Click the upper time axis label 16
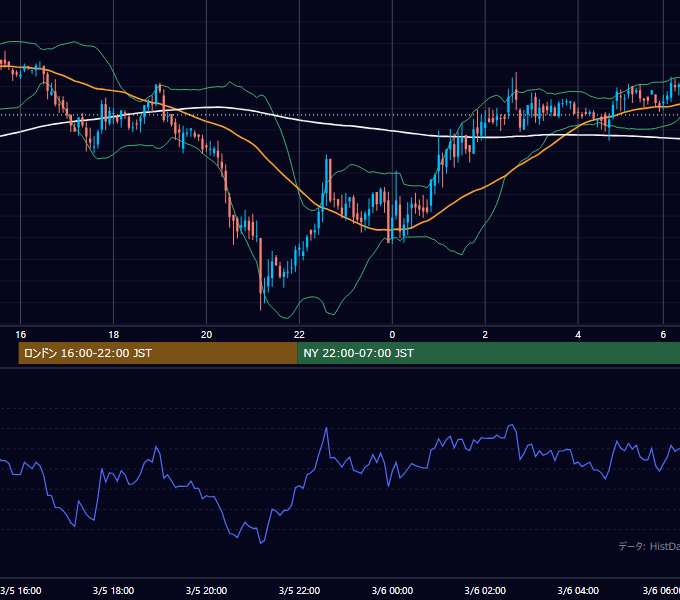Image resolution: width=680 pixels, height=600 pixels. pyautogui.click(x=20, y=335)
